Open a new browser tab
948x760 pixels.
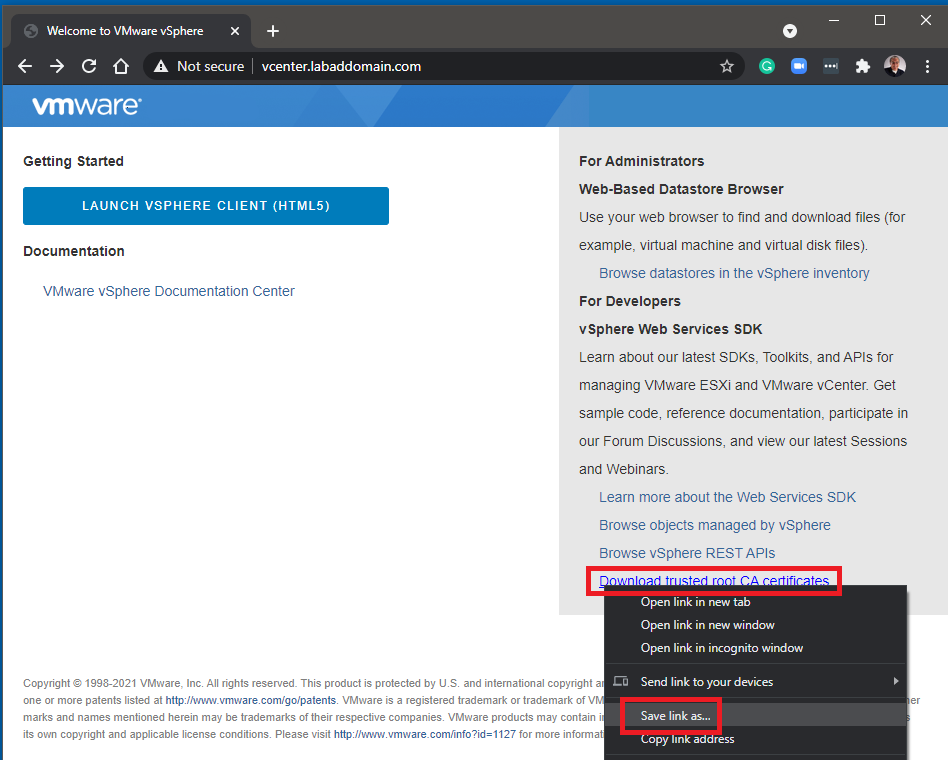[273, 31]
